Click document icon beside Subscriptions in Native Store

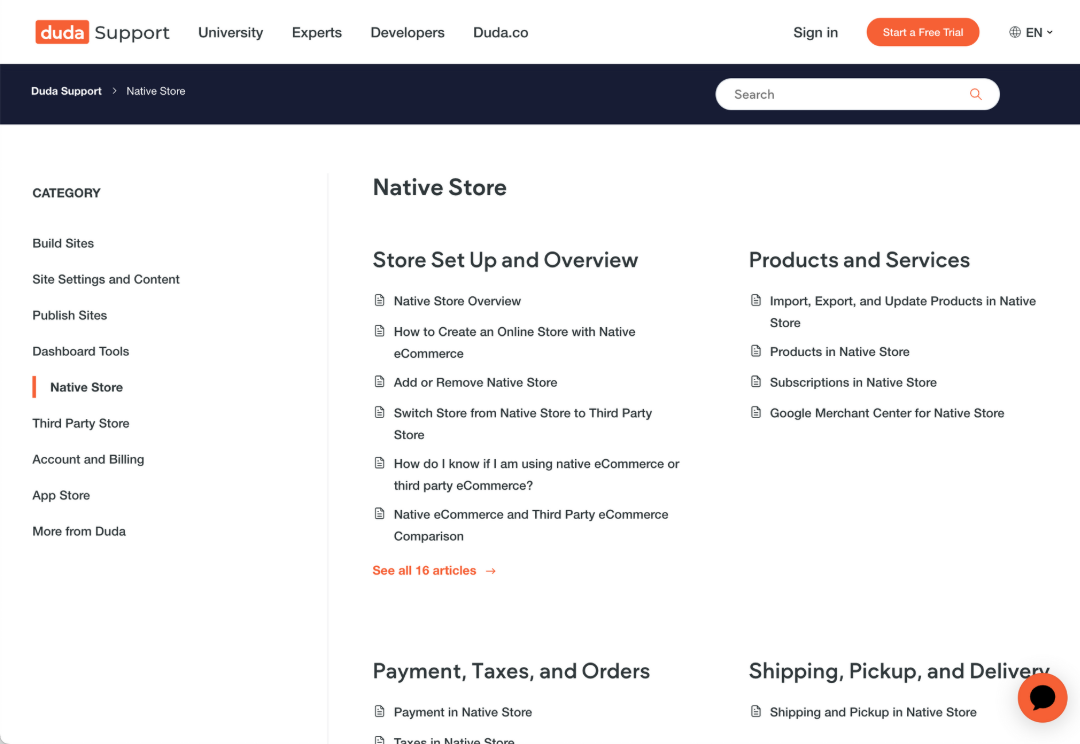(x=756, y=382)
